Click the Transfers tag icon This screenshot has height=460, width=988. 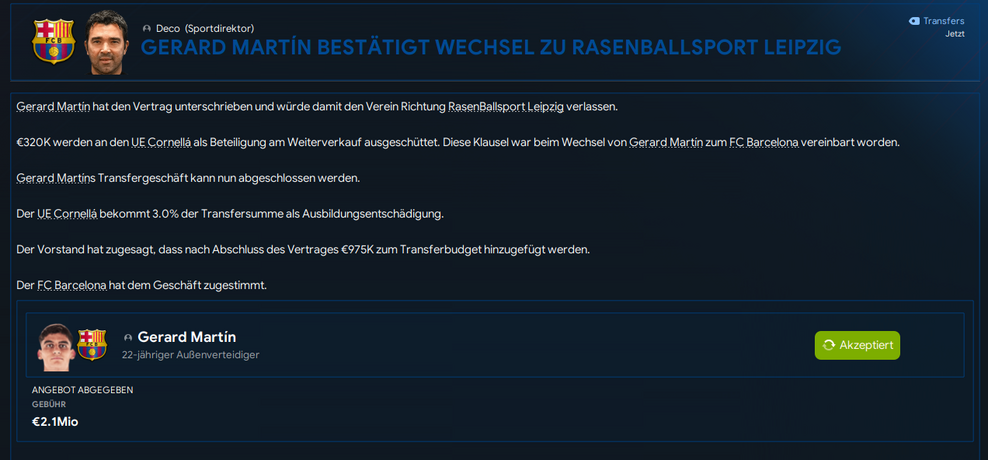tap(913, 21)
